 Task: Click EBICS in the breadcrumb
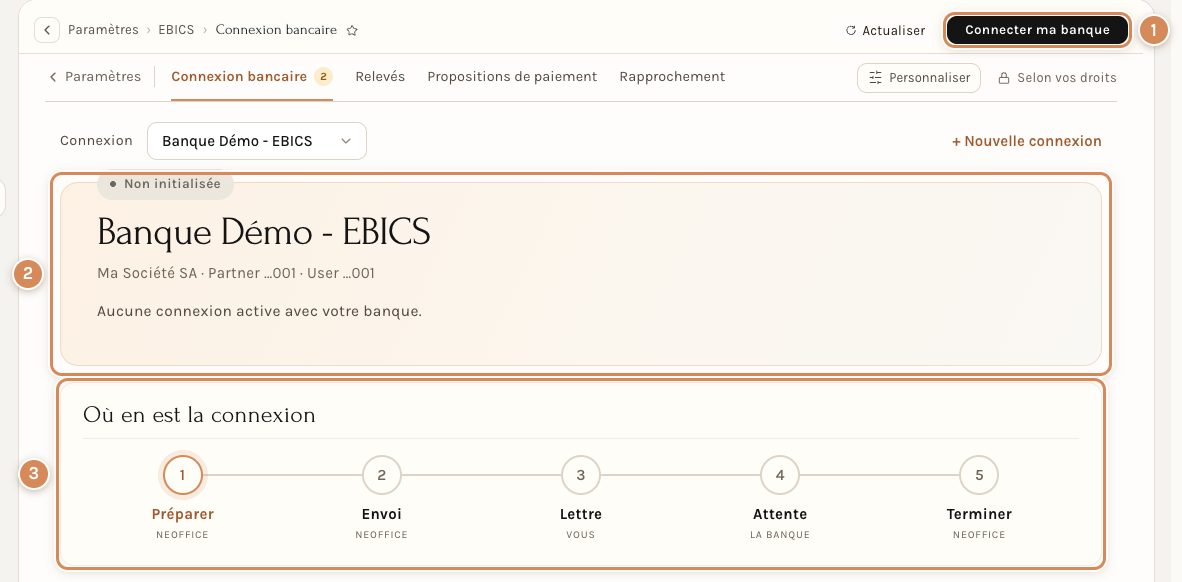176,30
